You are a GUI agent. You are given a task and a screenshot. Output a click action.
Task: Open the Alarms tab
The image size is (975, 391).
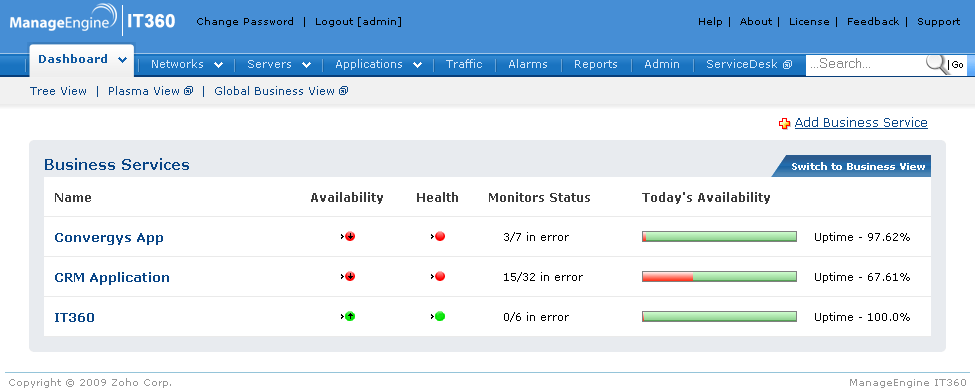click(x=528, y=64)
